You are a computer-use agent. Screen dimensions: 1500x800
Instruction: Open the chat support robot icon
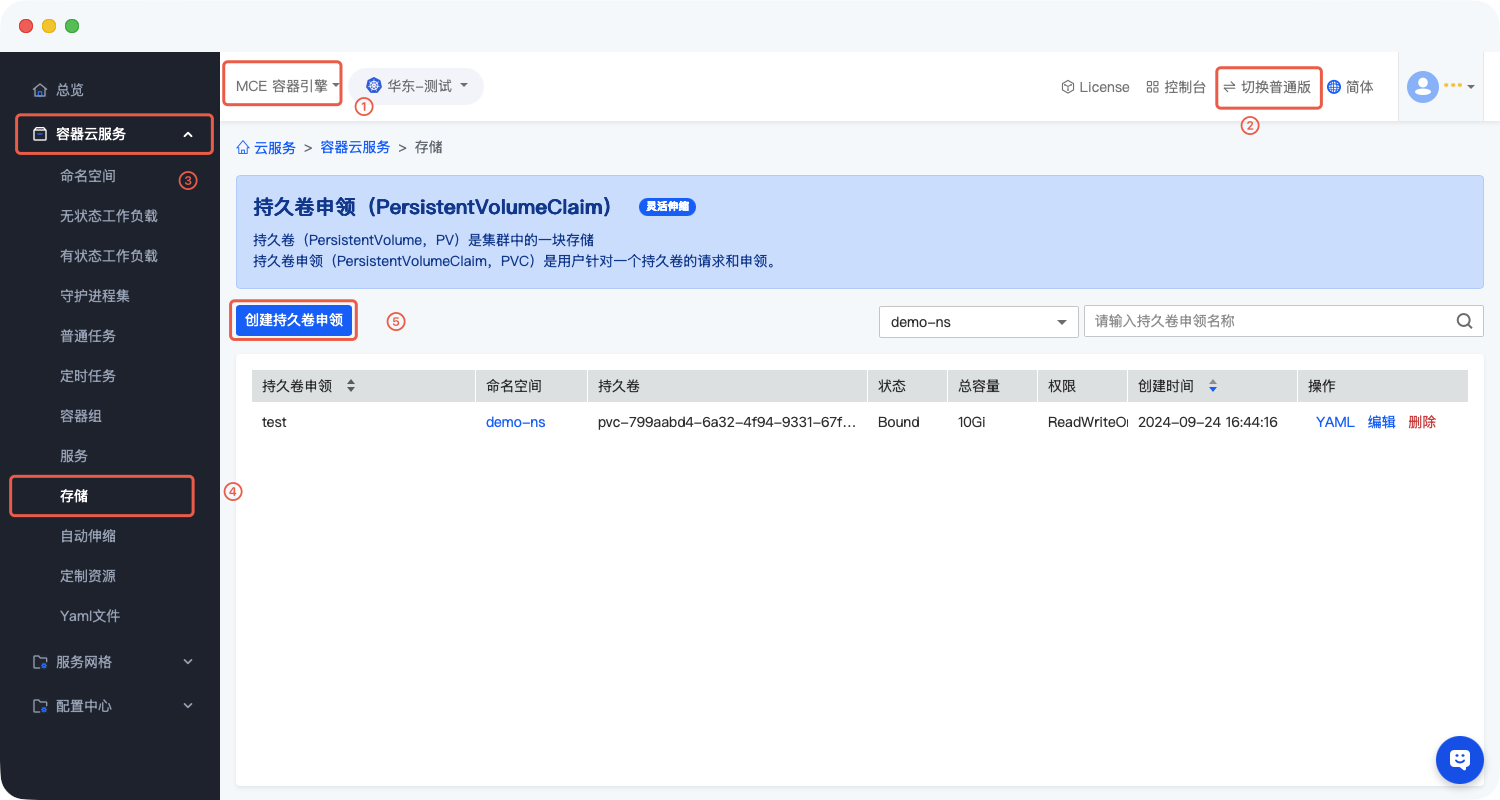[1459, 760]
